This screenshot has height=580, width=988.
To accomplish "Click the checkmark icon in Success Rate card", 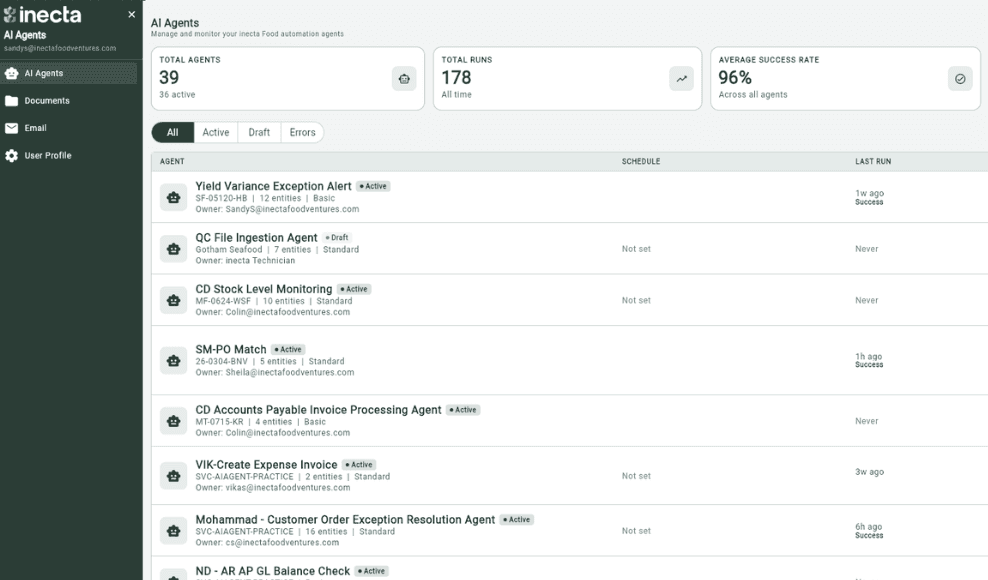I will coord(960,79).
